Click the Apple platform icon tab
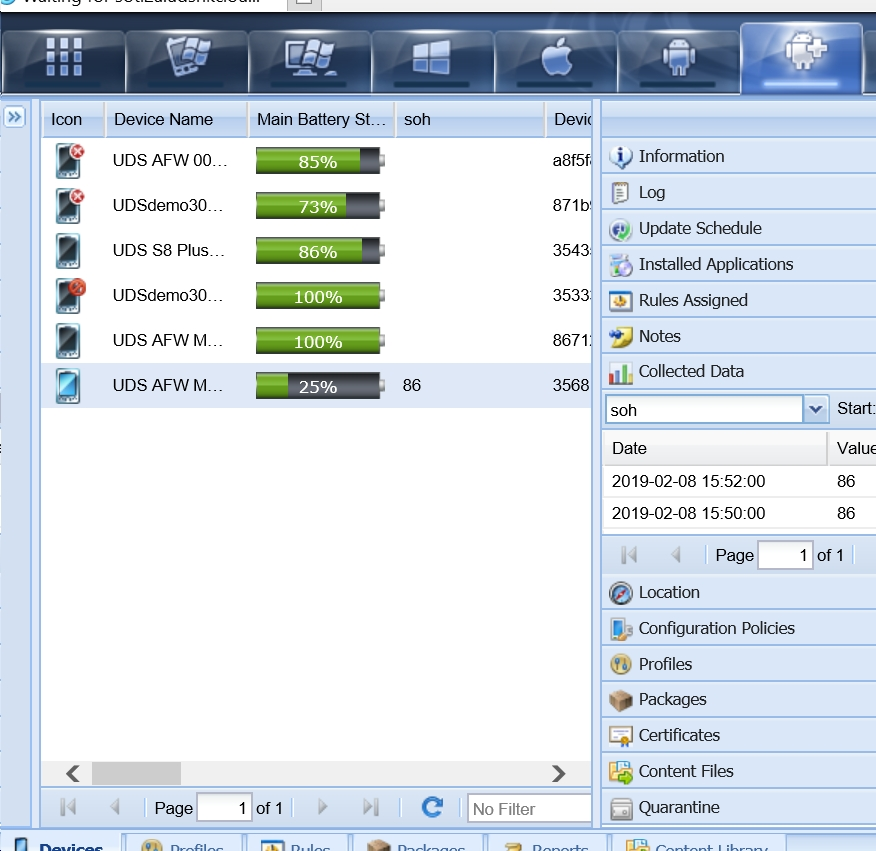The height and width of the screenshot is (851, 876). (555, 58)
